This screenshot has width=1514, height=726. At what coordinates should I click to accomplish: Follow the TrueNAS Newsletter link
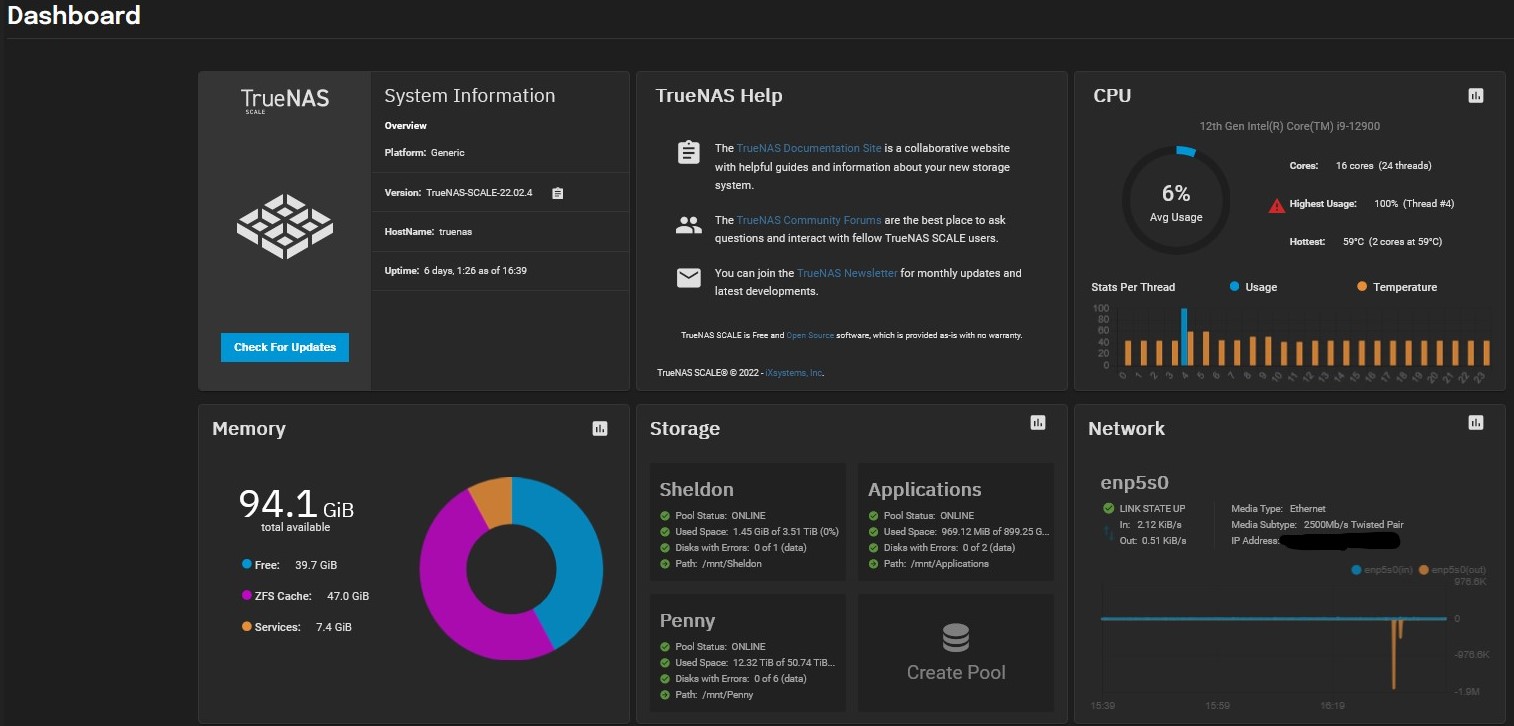[x=847, y=273]
